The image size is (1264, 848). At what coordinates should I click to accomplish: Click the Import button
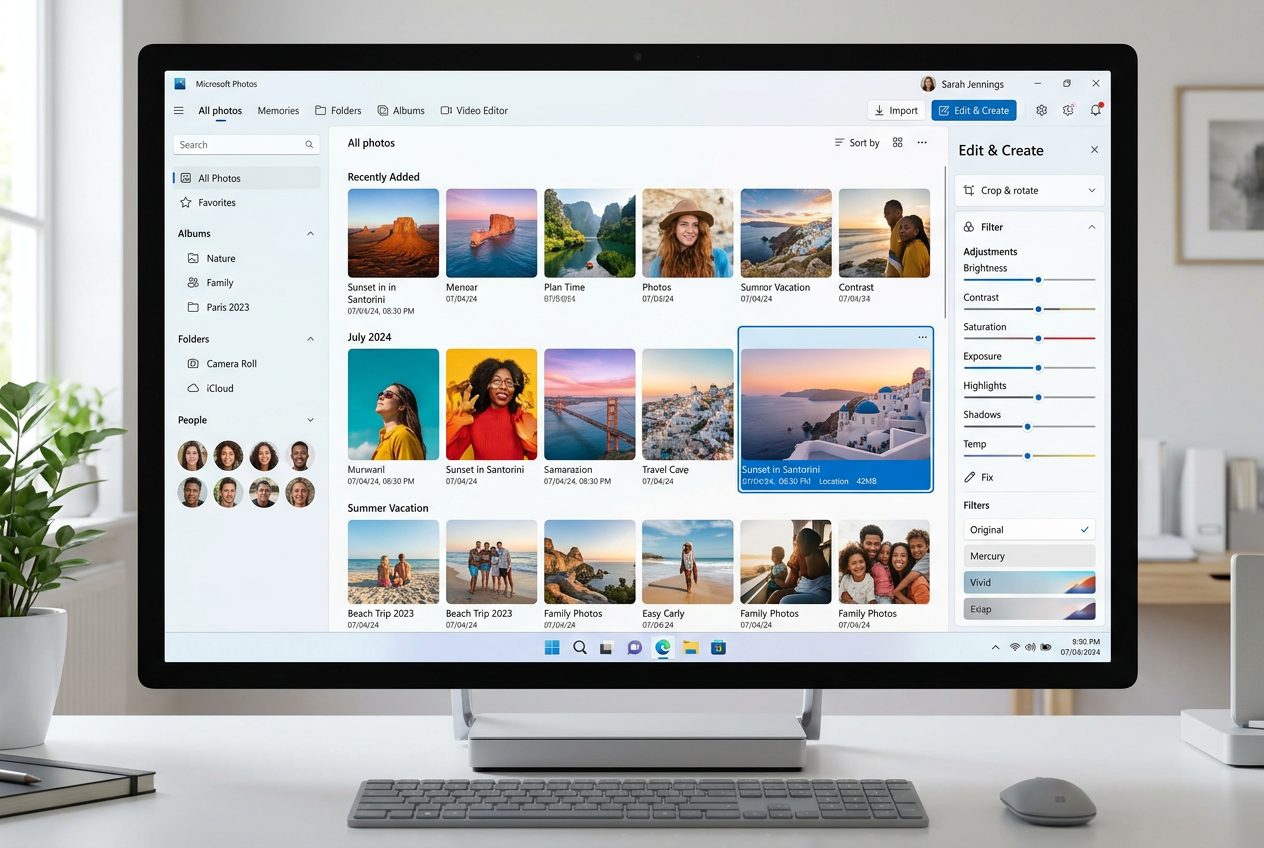pyautogui.click(x=896, y=110)
